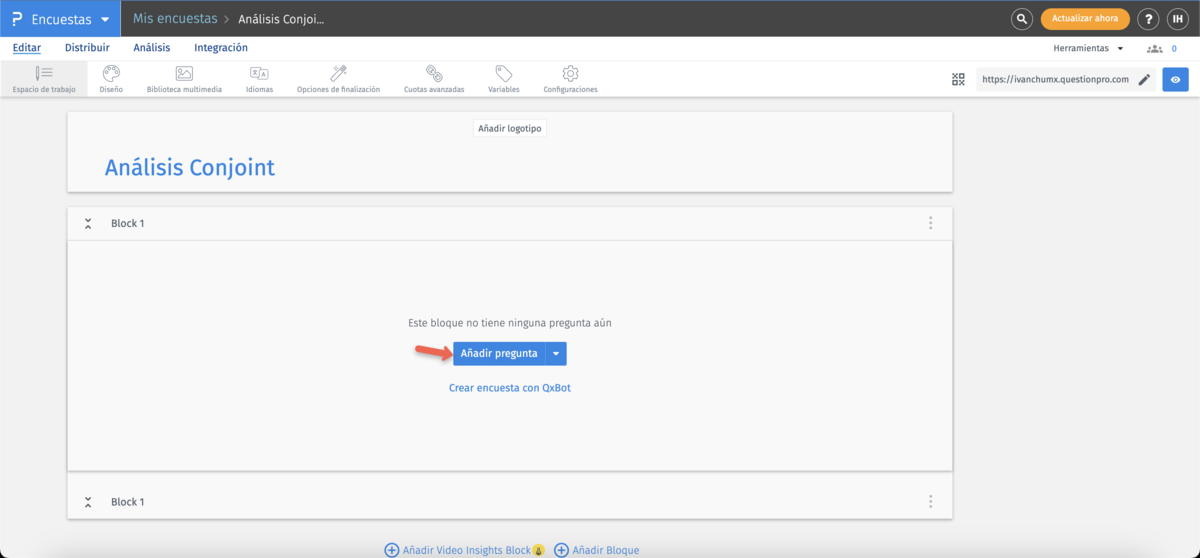Click the survey URL field
Viewport: 1200px width, 558px height.
(1055, 79)
